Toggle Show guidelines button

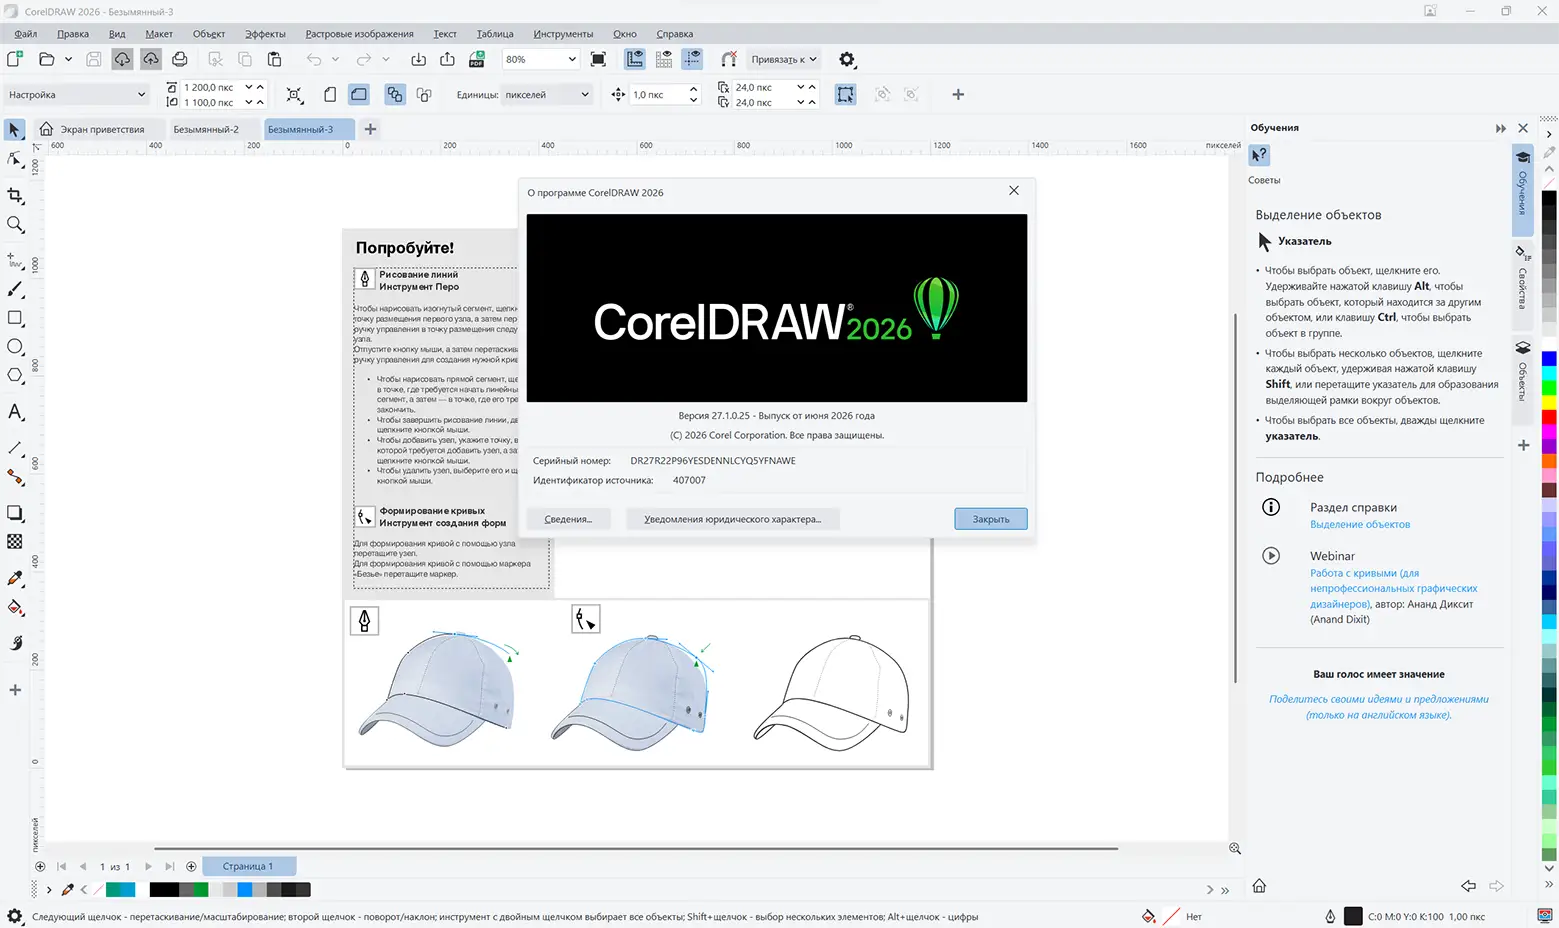point(692,59)
